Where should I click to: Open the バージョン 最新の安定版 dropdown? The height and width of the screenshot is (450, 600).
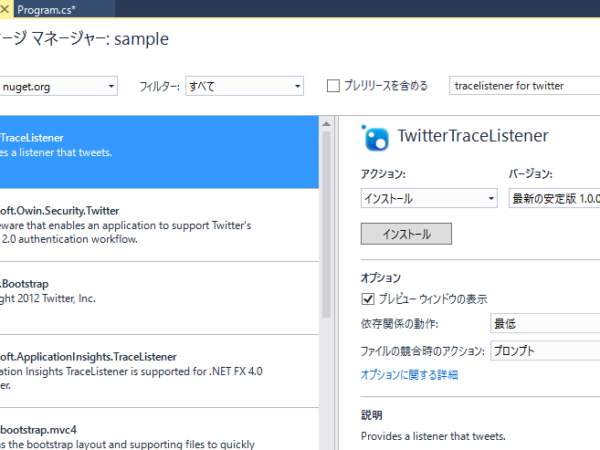554,198
